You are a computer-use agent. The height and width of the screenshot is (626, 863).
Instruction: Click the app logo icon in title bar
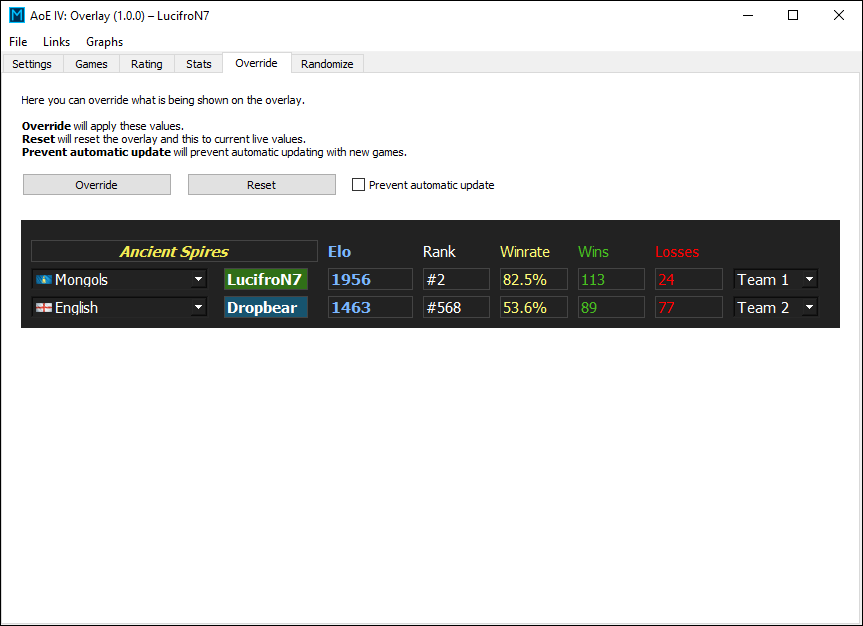click(17, 15)
